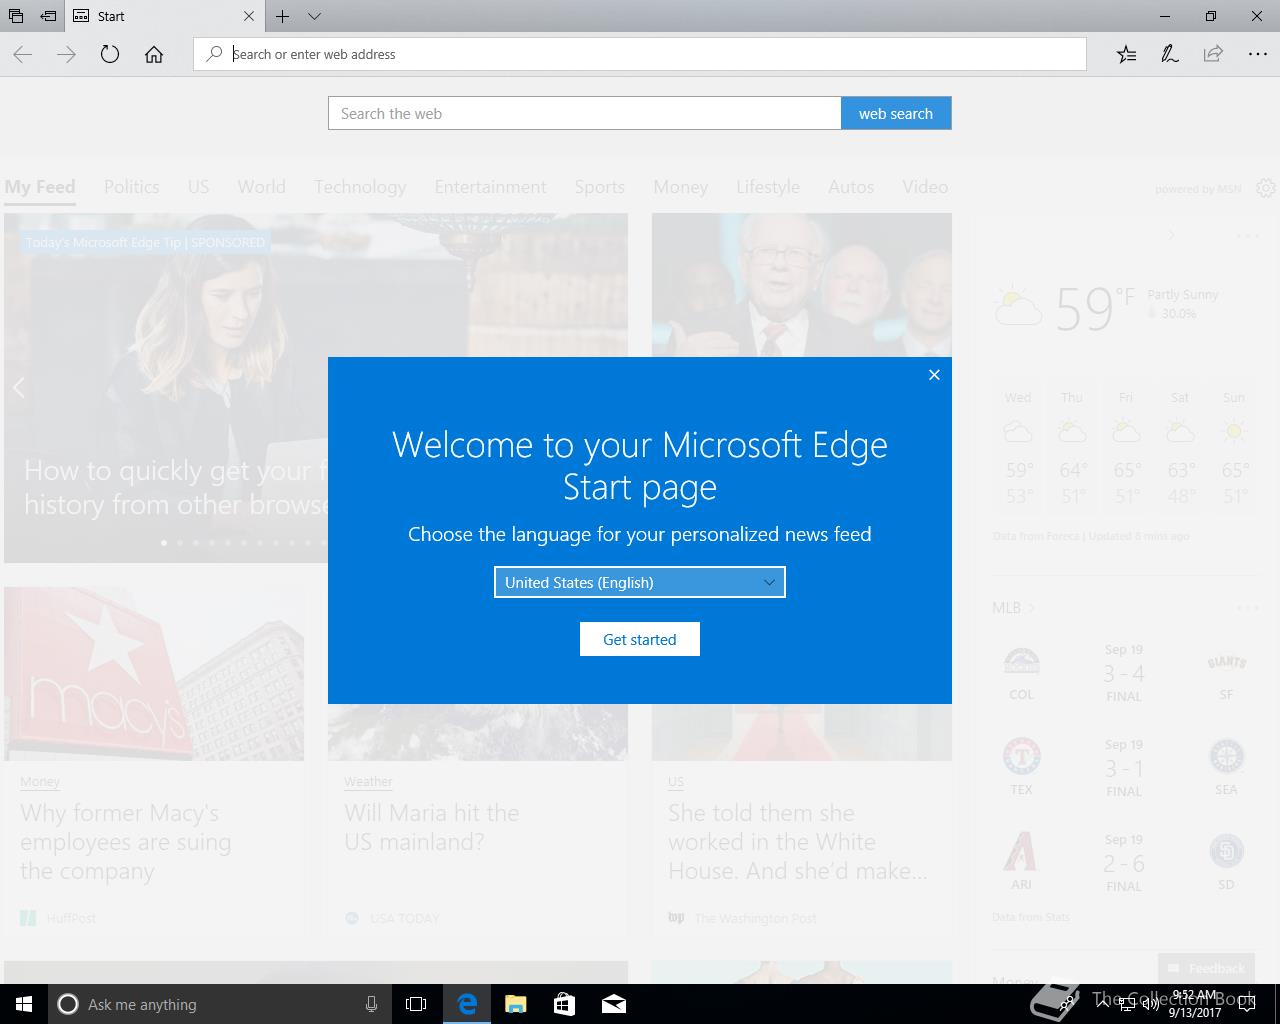Viewport: 1280px width, 1024px height.
Task: Set these tabs aside icon
Action: pyautogui.click(x=47, y=16)
